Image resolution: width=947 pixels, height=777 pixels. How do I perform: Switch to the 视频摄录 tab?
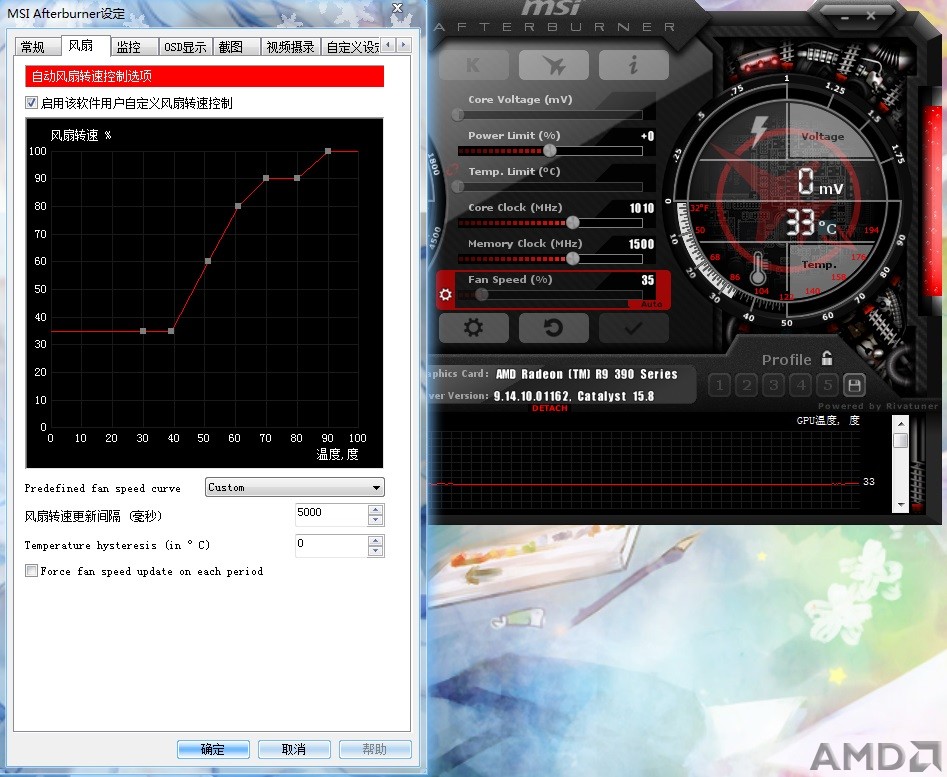point(291,47)
